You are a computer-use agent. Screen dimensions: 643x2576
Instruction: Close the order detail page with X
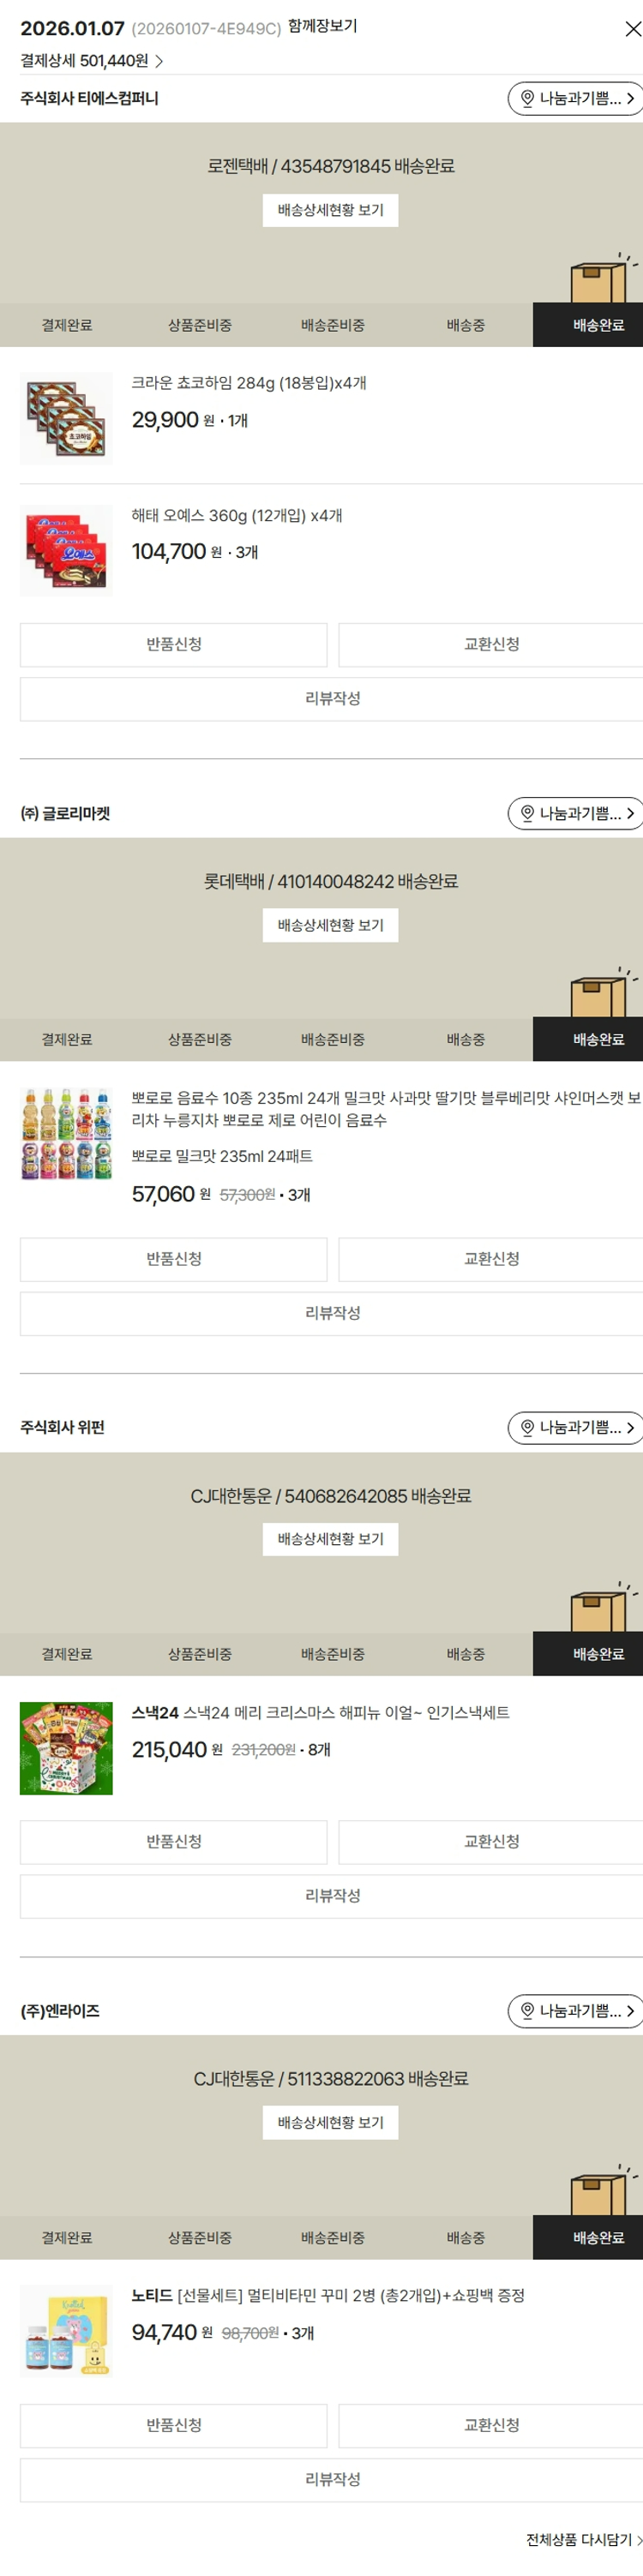[631, 30]
